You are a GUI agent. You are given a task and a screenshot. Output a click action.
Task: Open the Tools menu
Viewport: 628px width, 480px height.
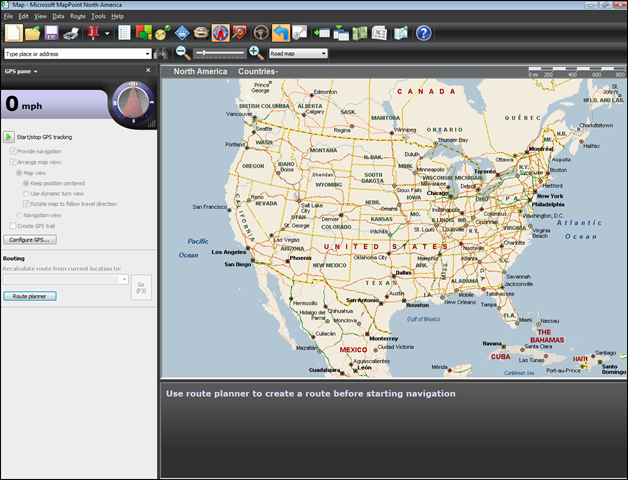(x=98, y=16)
